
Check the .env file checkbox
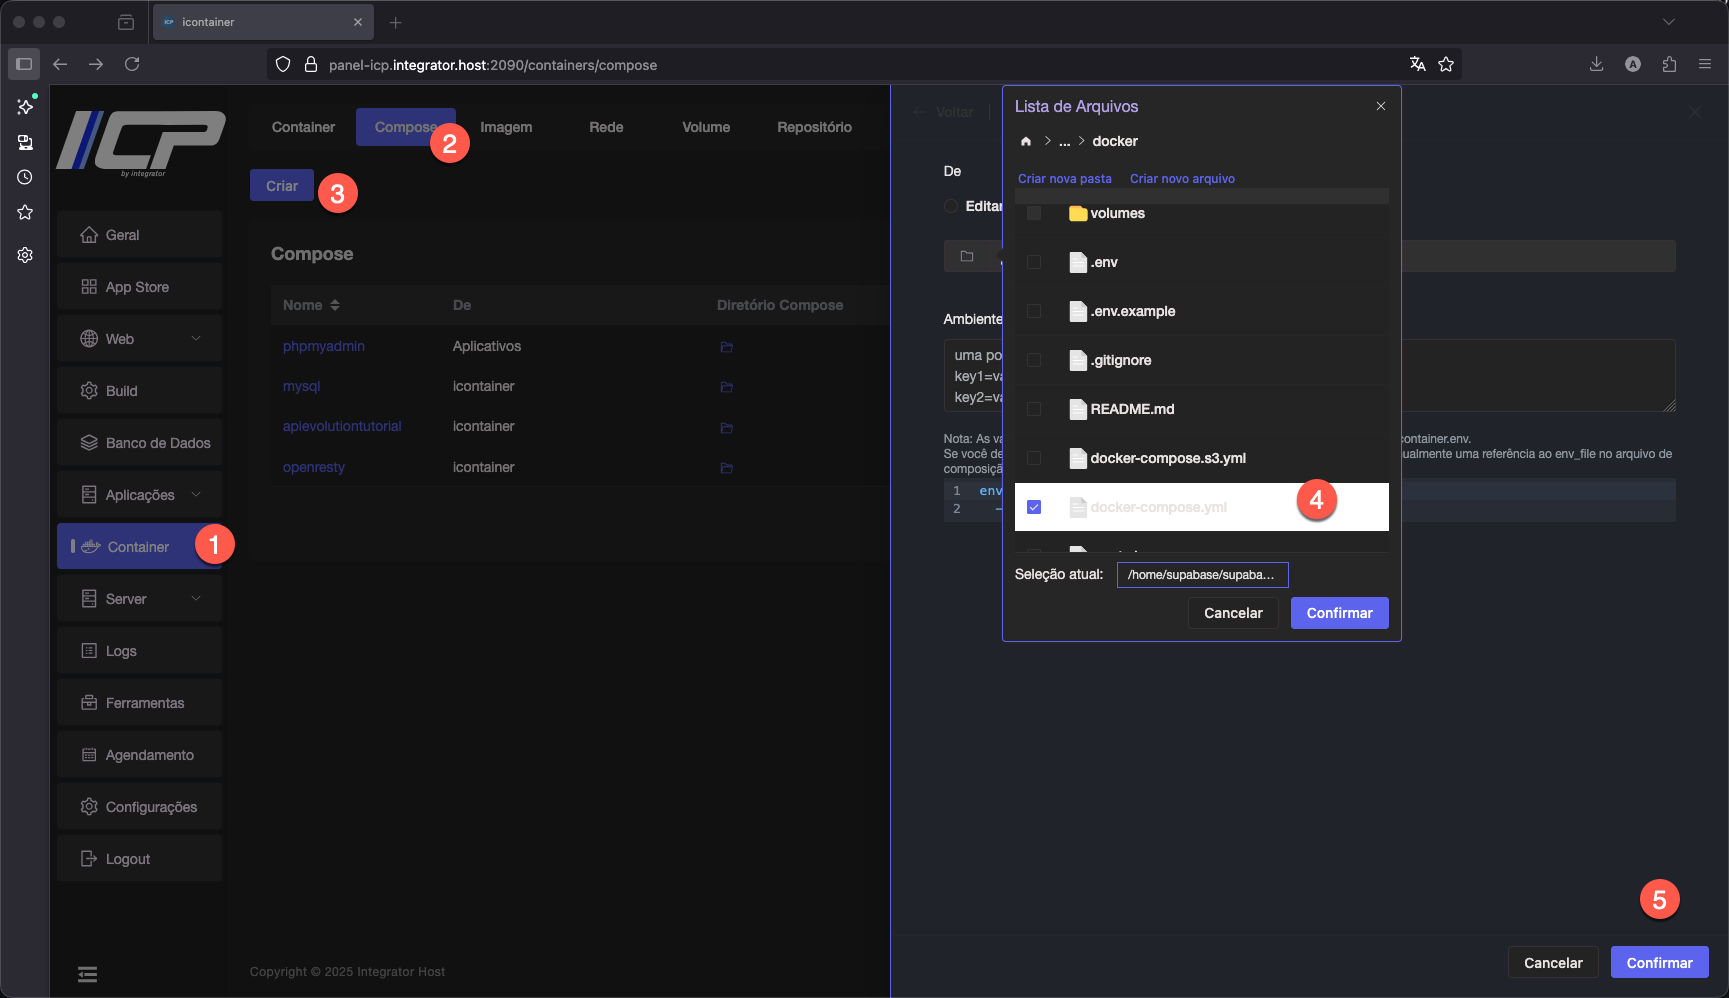(x=1034, y=262)
